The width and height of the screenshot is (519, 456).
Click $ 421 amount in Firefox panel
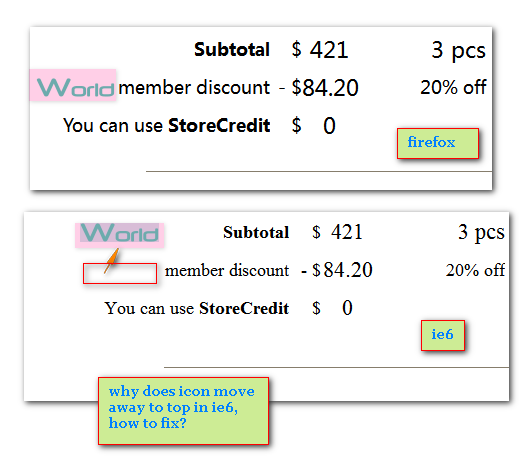[x=320, y=50]
